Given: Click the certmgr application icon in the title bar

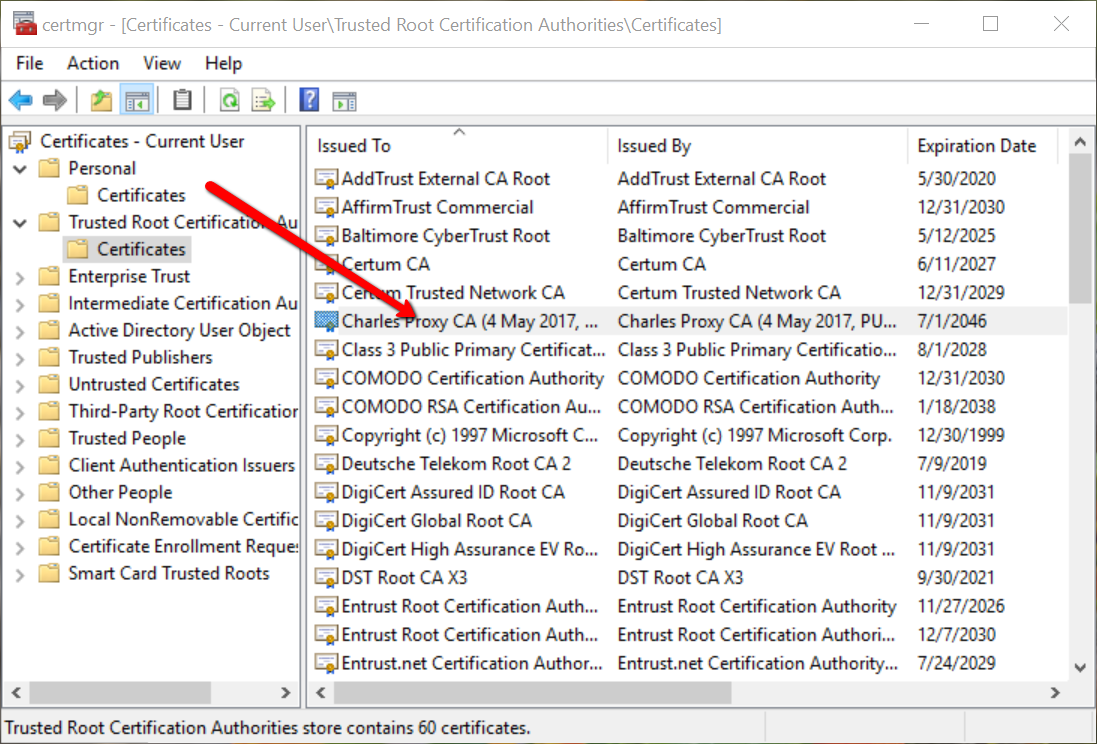Looking at the screenshot, I should point(24,24).
